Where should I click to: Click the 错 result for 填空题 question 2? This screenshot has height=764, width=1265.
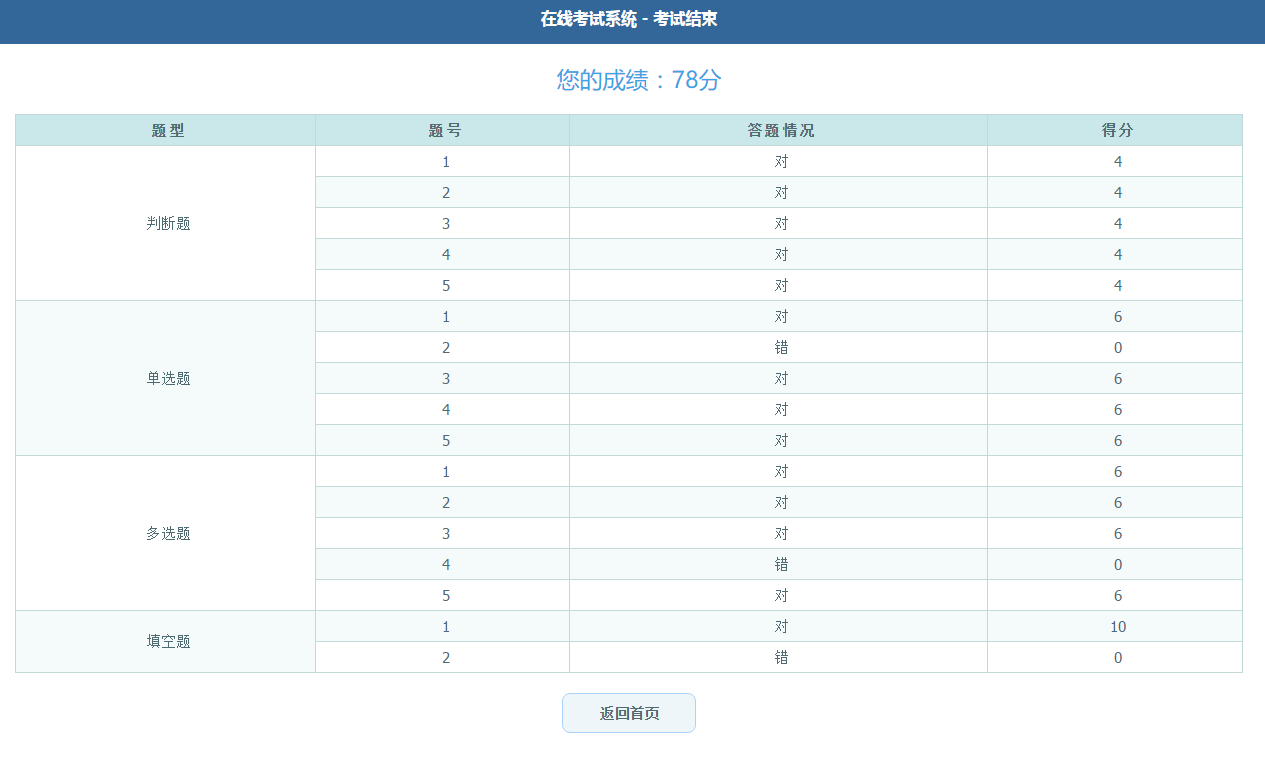(781, 657)
